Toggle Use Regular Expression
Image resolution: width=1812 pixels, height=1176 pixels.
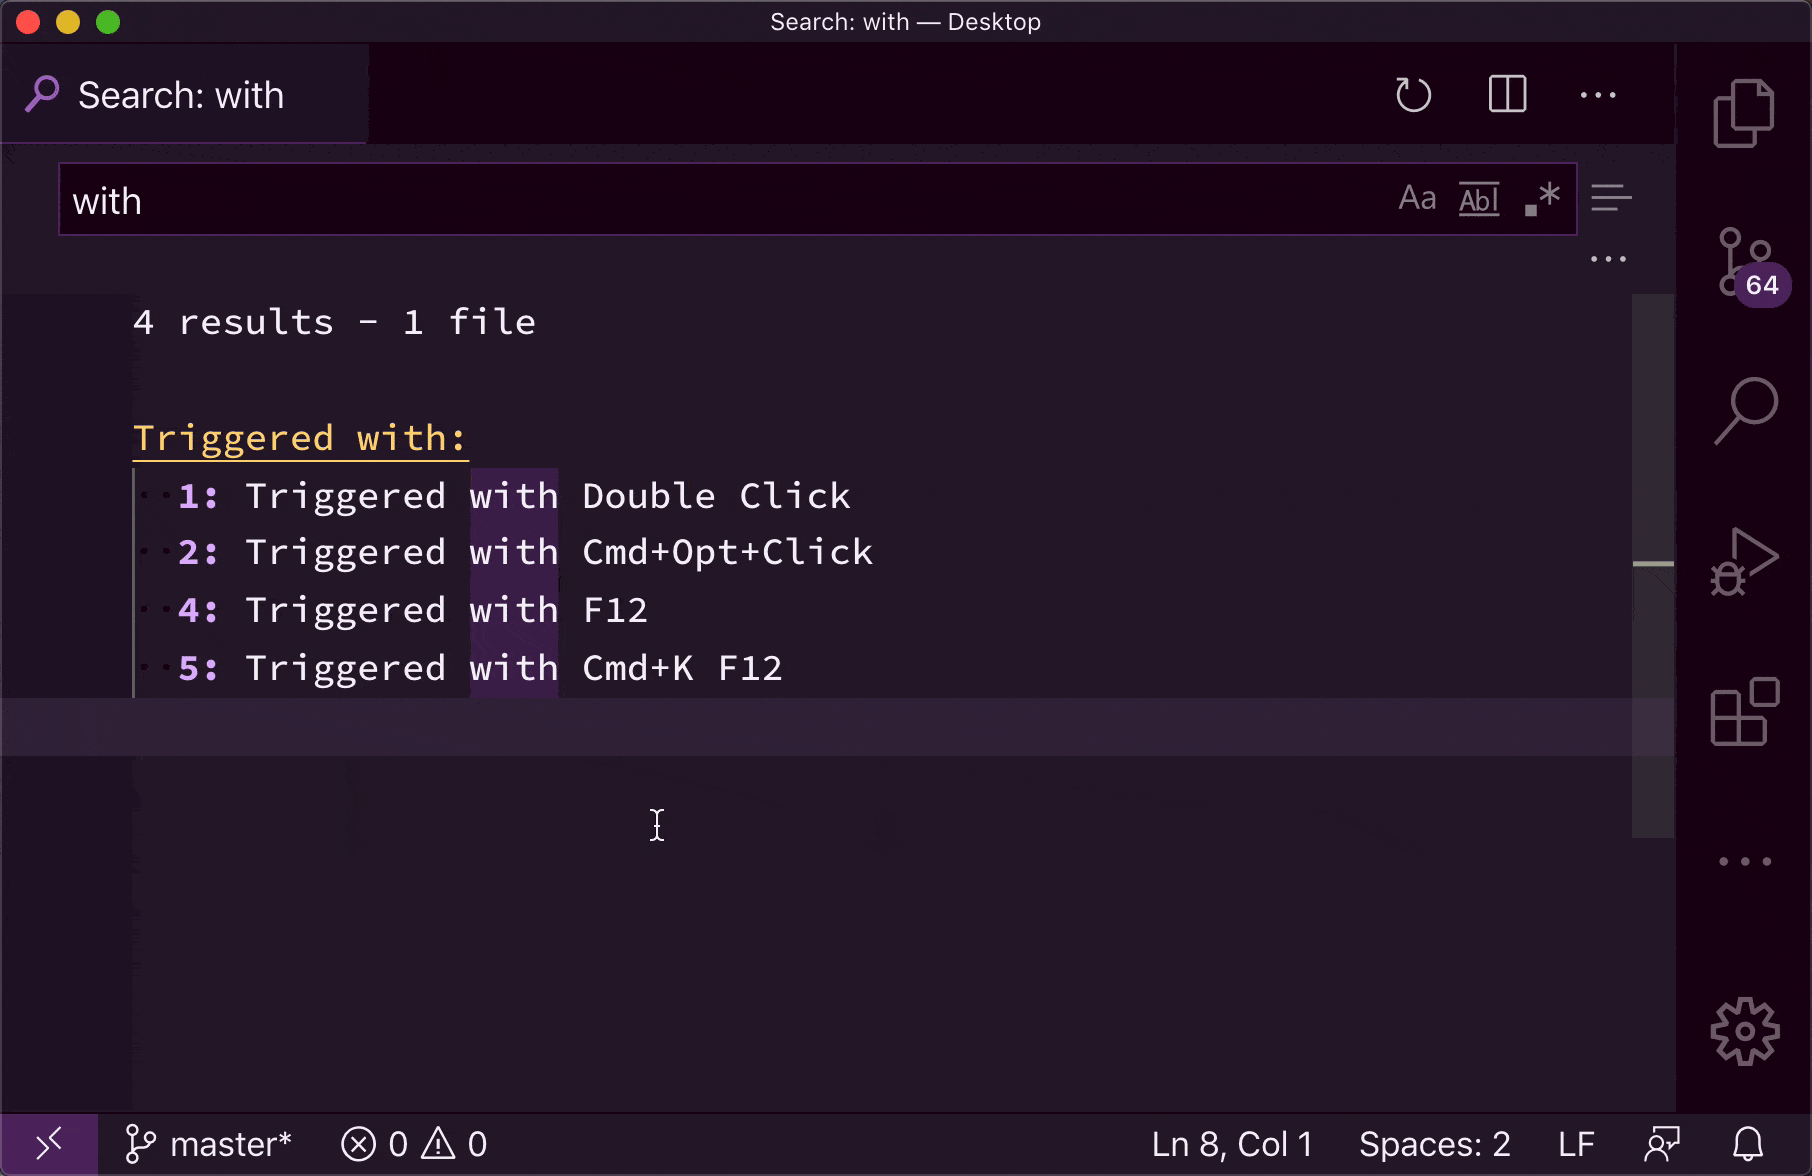1541,198
